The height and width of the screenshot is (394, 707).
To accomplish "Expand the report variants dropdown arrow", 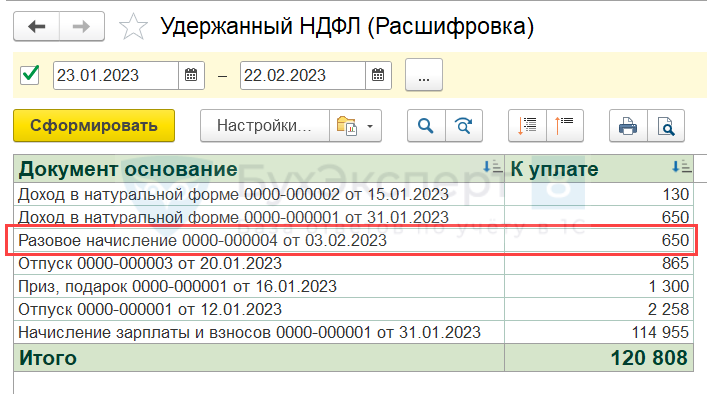I will [x=370, y=126].
